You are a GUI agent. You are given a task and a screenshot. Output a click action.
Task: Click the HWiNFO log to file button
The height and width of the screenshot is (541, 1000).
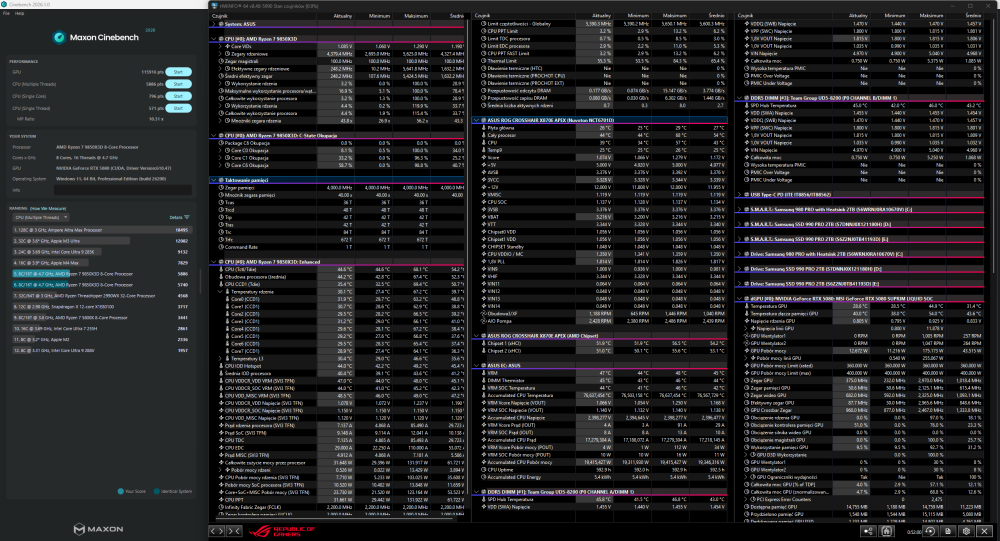point(948,531)
